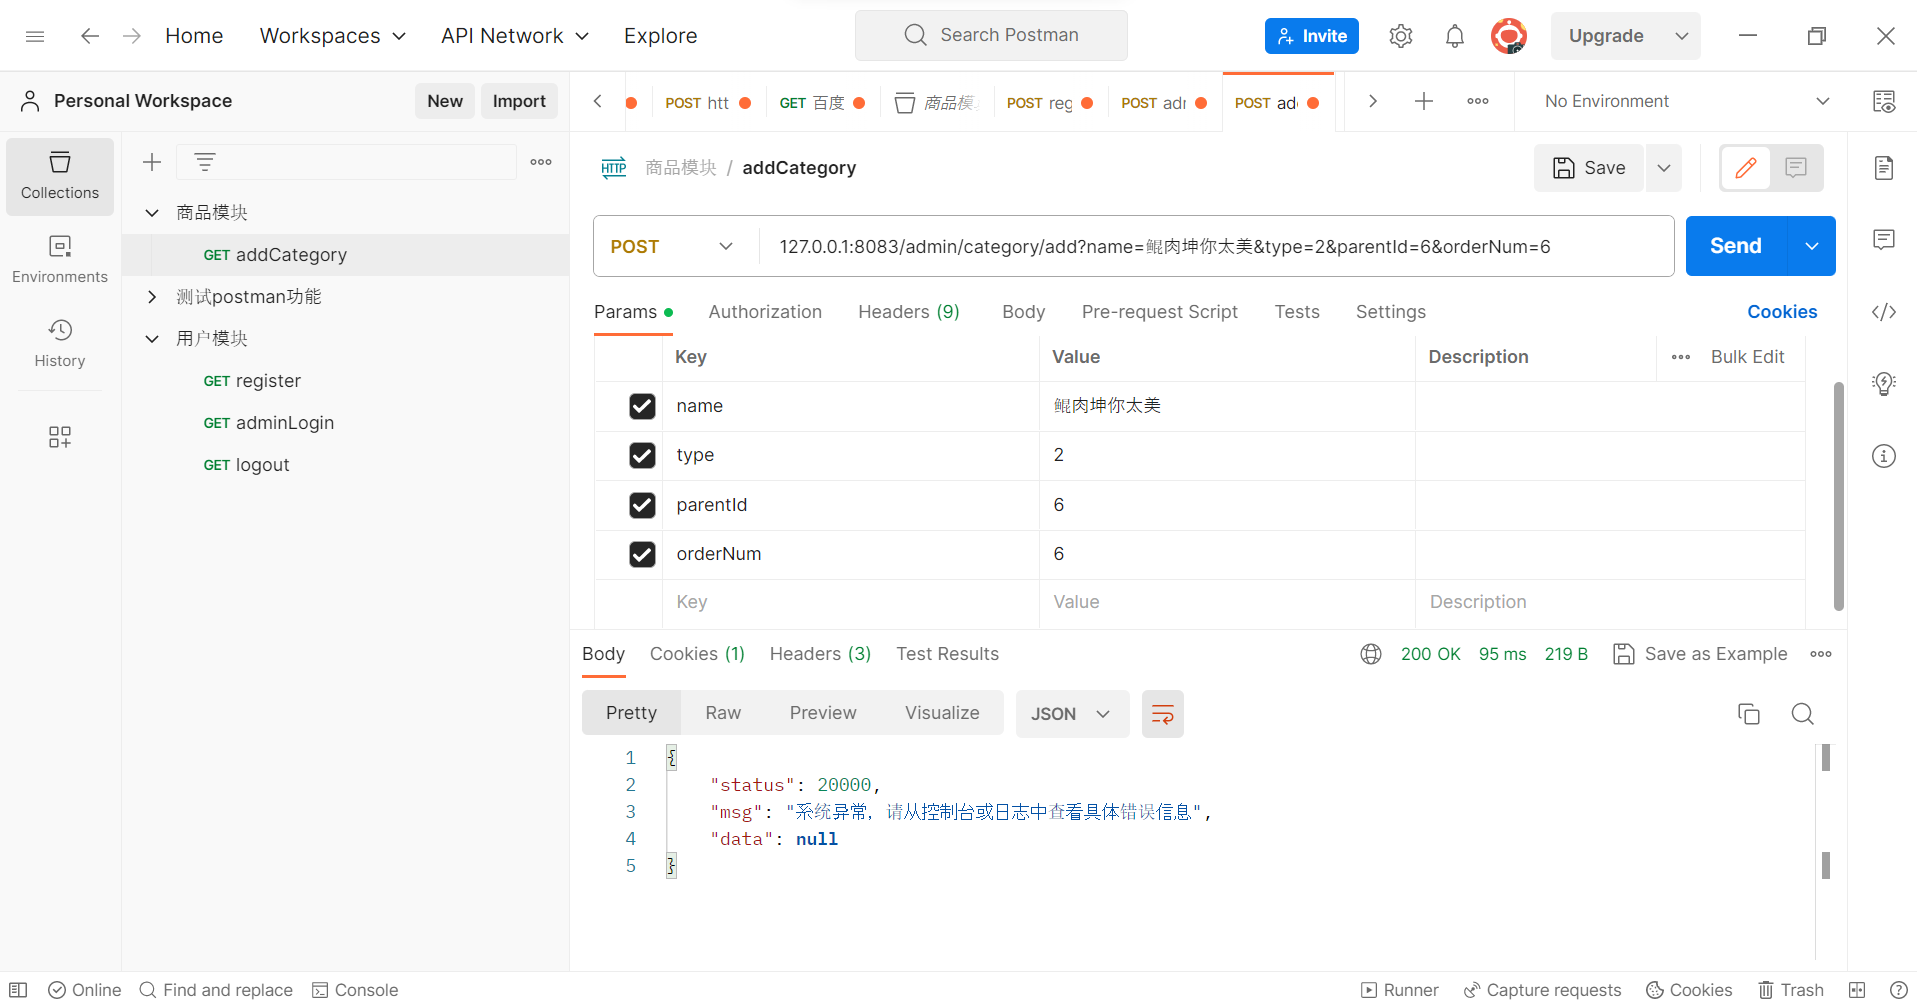Image resolution: width=1917 pixels, height=1000 pixels.
Task: Open the tab bar overflow options dots
Action: 1478,101
